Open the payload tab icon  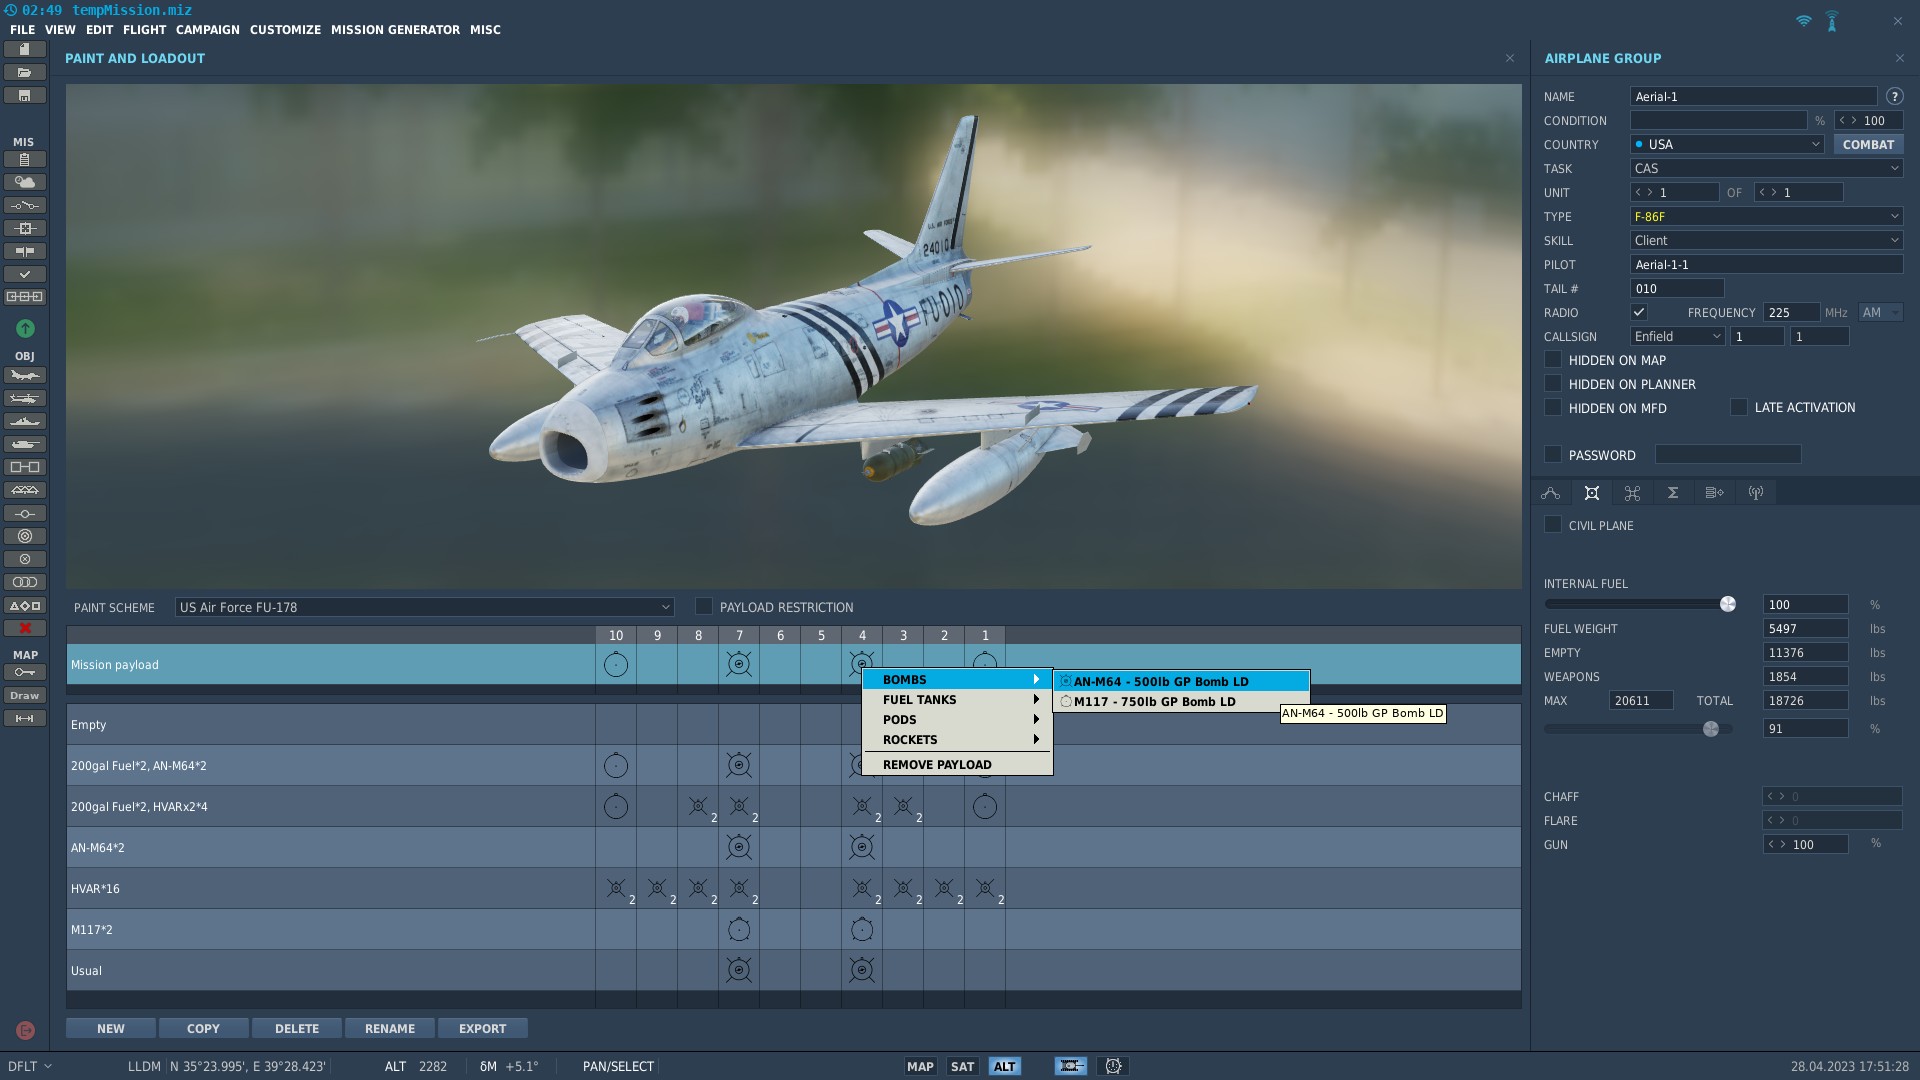[x=1592, y=493]
